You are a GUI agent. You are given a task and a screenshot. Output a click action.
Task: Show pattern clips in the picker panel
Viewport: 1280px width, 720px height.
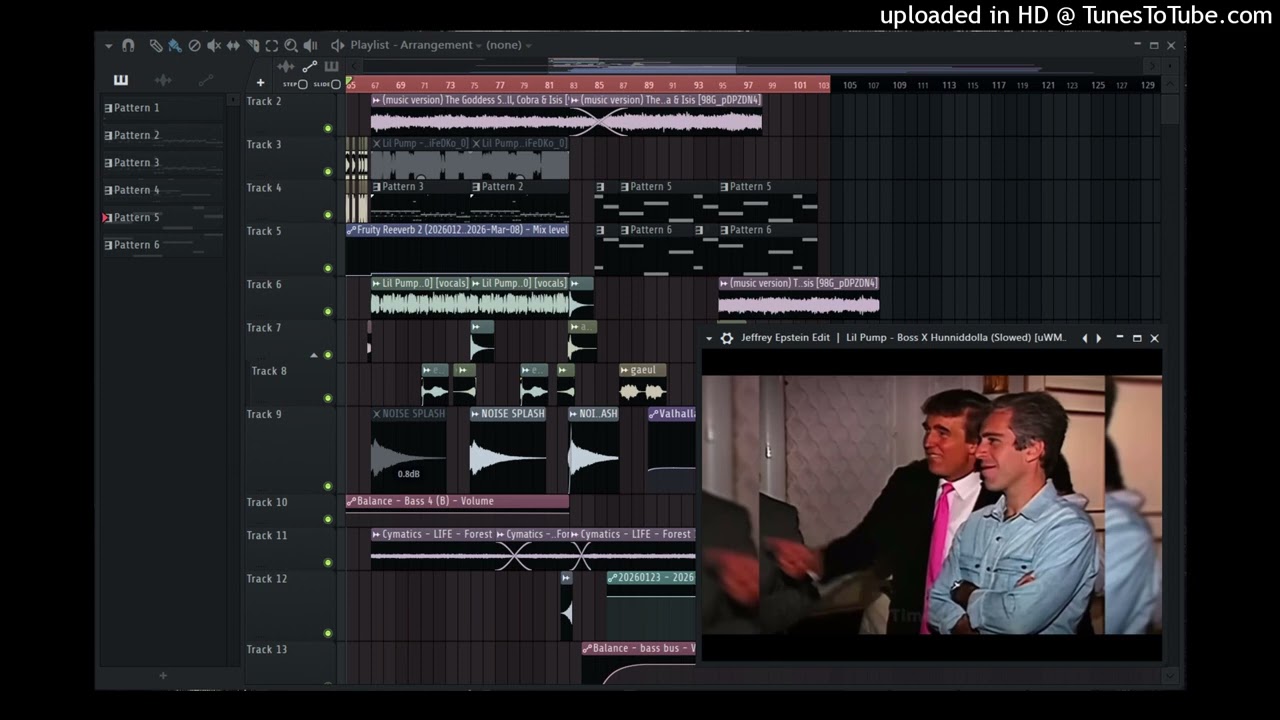(121, 80)
